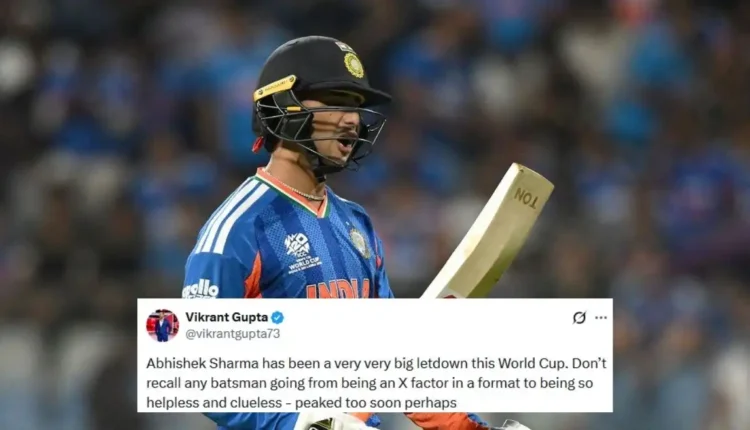
Task: Click the Apollo sponsor logo on sleeve
Action: pyautogui.click(x=200, y=289)
